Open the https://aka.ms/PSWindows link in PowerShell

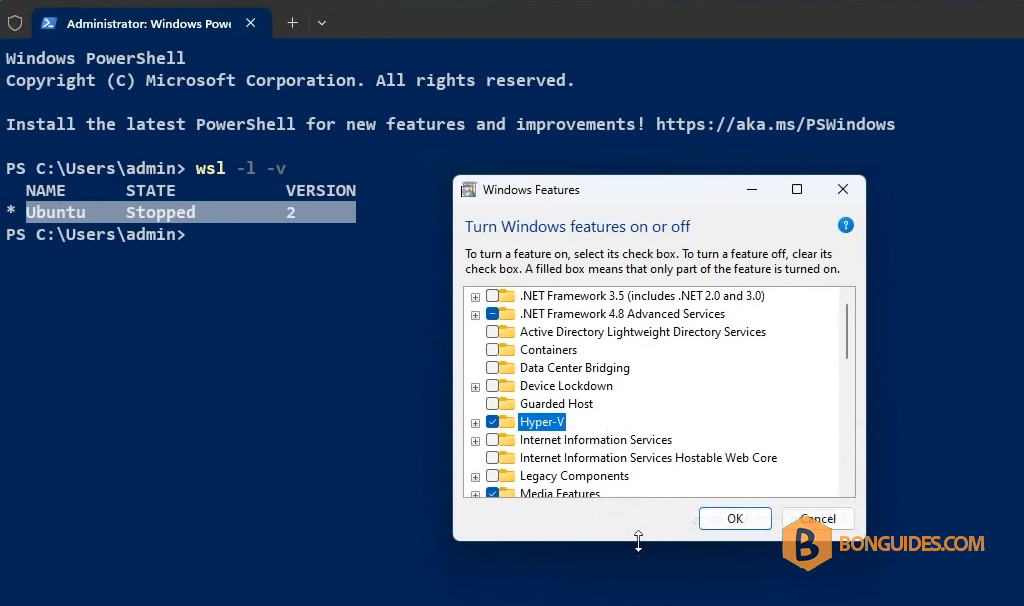click(x=775, y=124)
